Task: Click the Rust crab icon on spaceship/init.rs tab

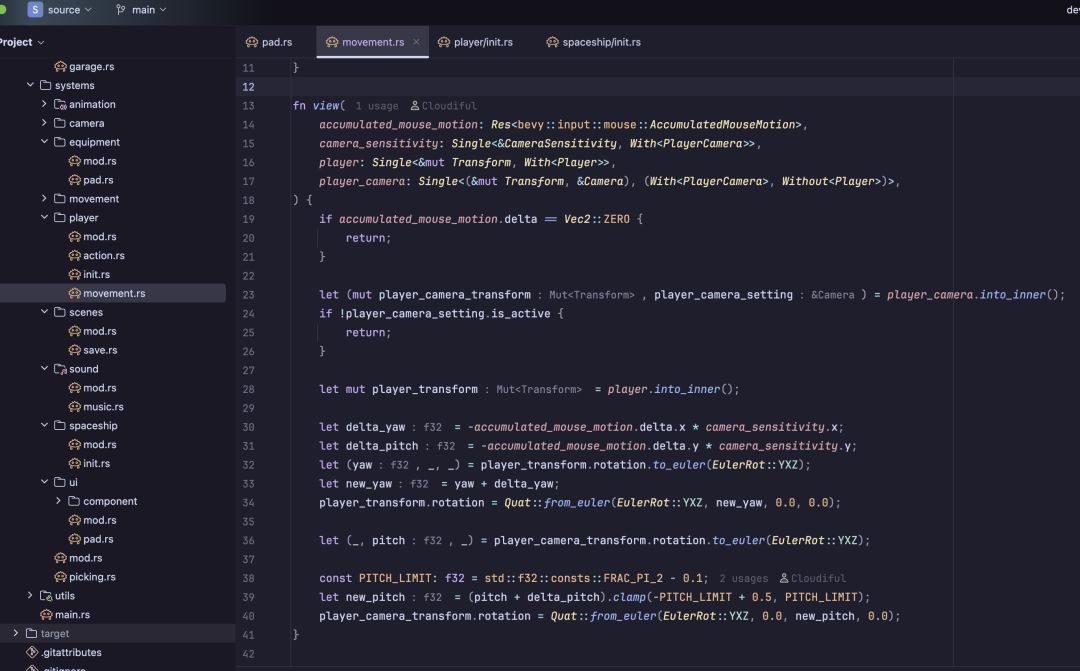Action: pos(552,42)
